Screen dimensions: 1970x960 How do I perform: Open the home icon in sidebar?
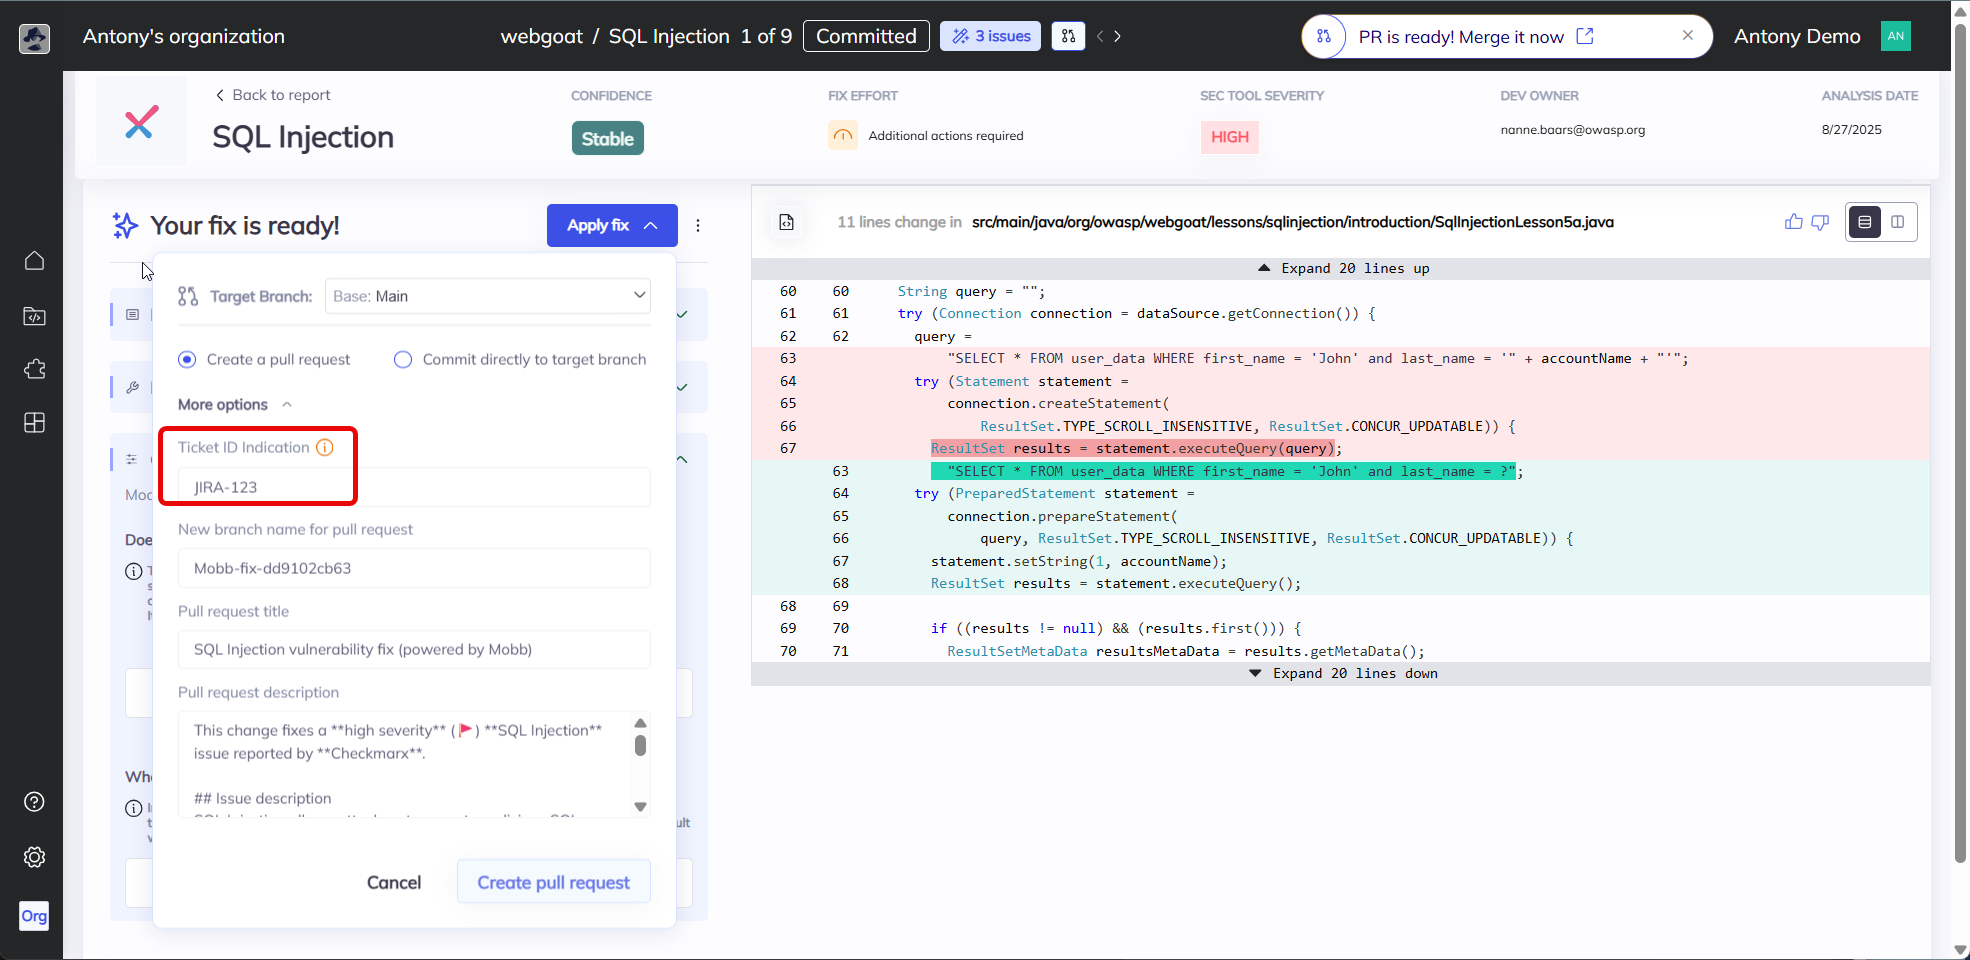34,261
